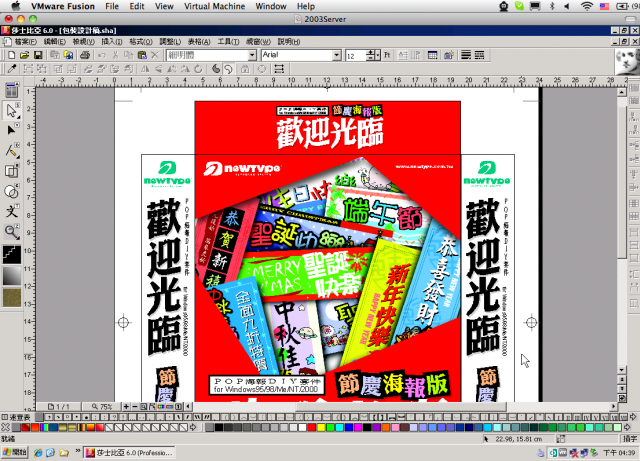Click the pie-shape icon in second toolbar

[216, 69]
